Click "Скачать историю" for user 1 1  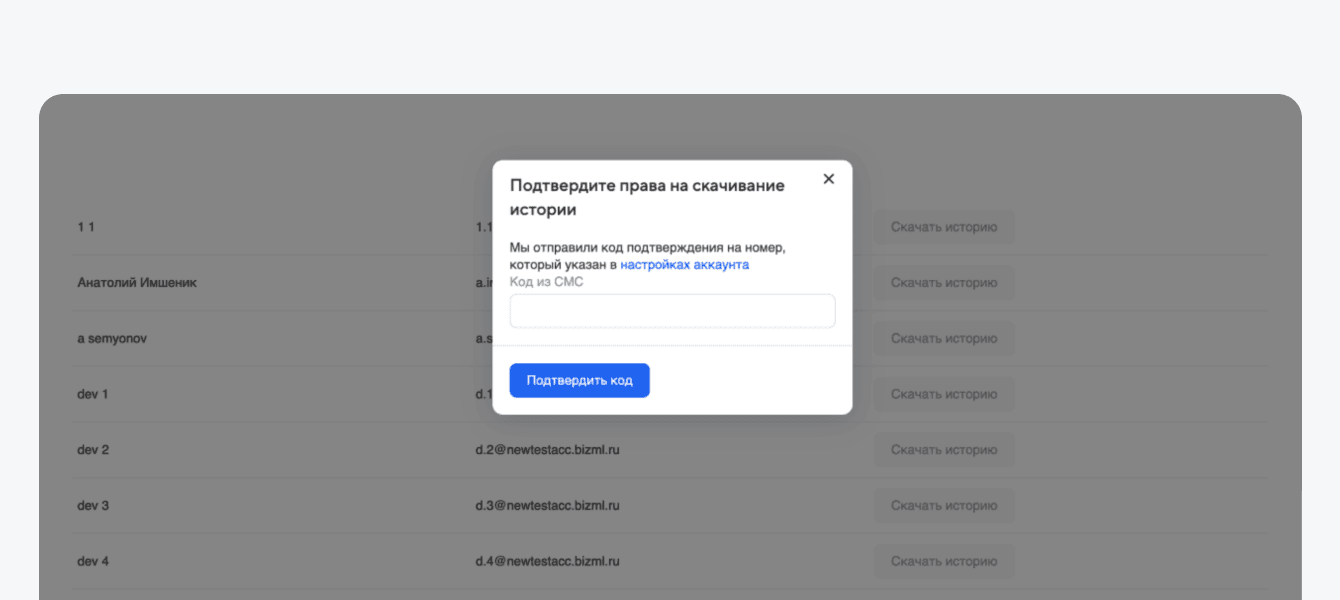pyautogui.click(x=943, y=227)
